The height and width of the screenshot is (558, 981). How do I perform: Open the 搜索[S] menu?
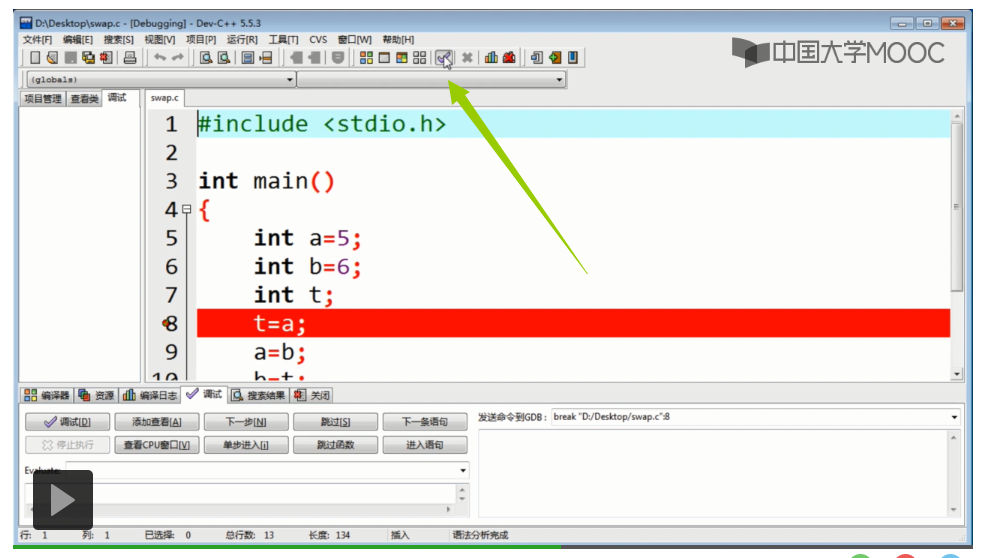tap(119, 39)
